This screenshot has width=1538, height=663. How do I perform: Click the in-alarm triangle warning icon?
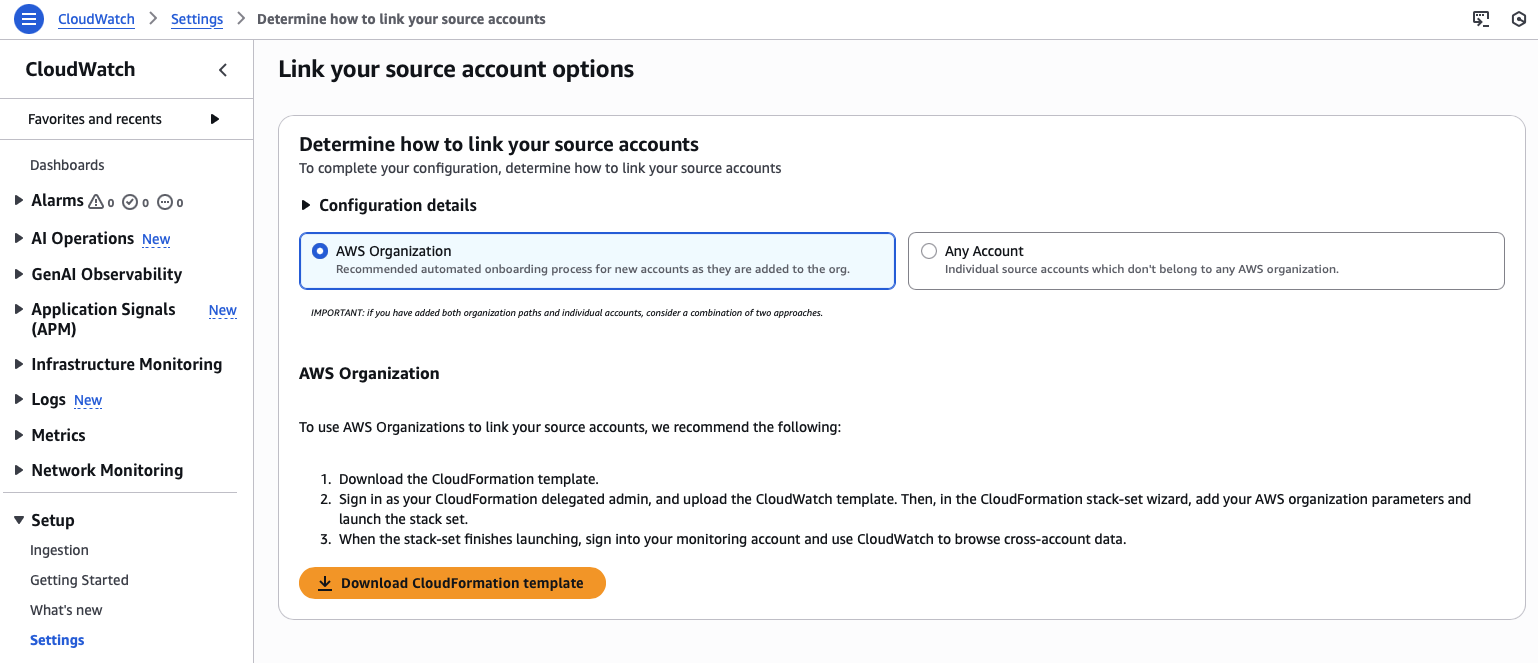(x=96, y=202)
